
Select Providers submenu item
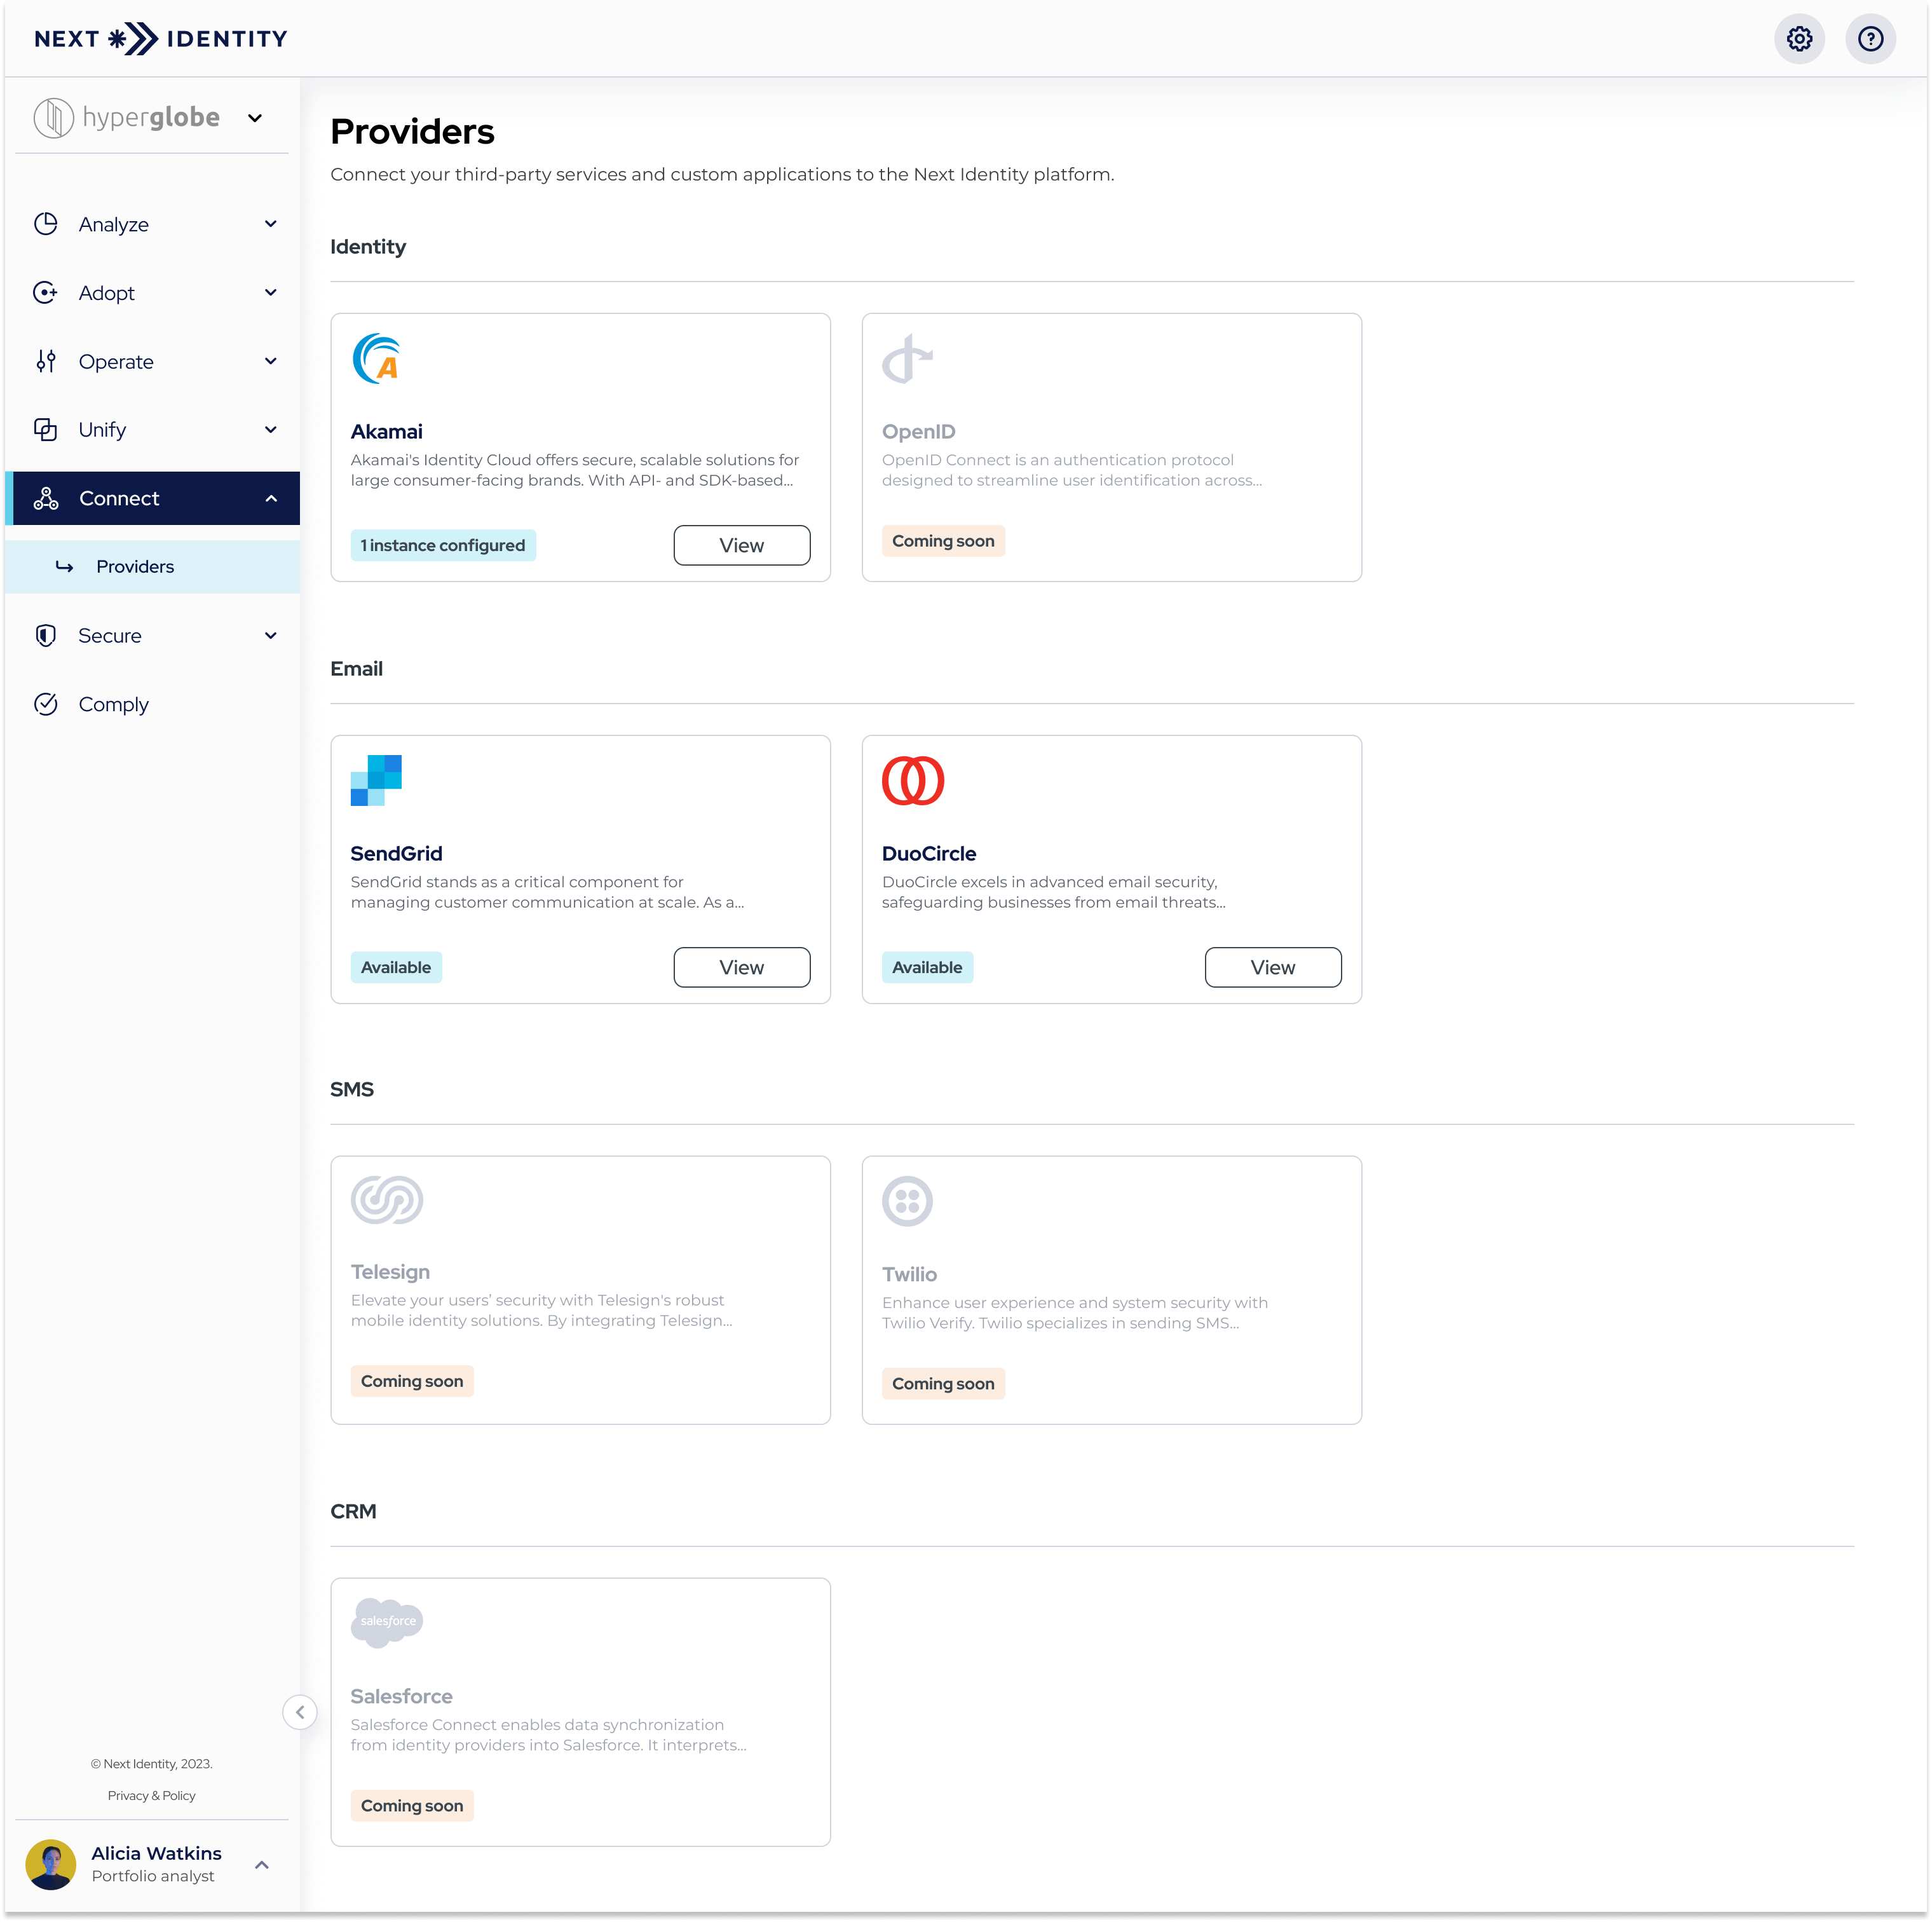point(135,567)
